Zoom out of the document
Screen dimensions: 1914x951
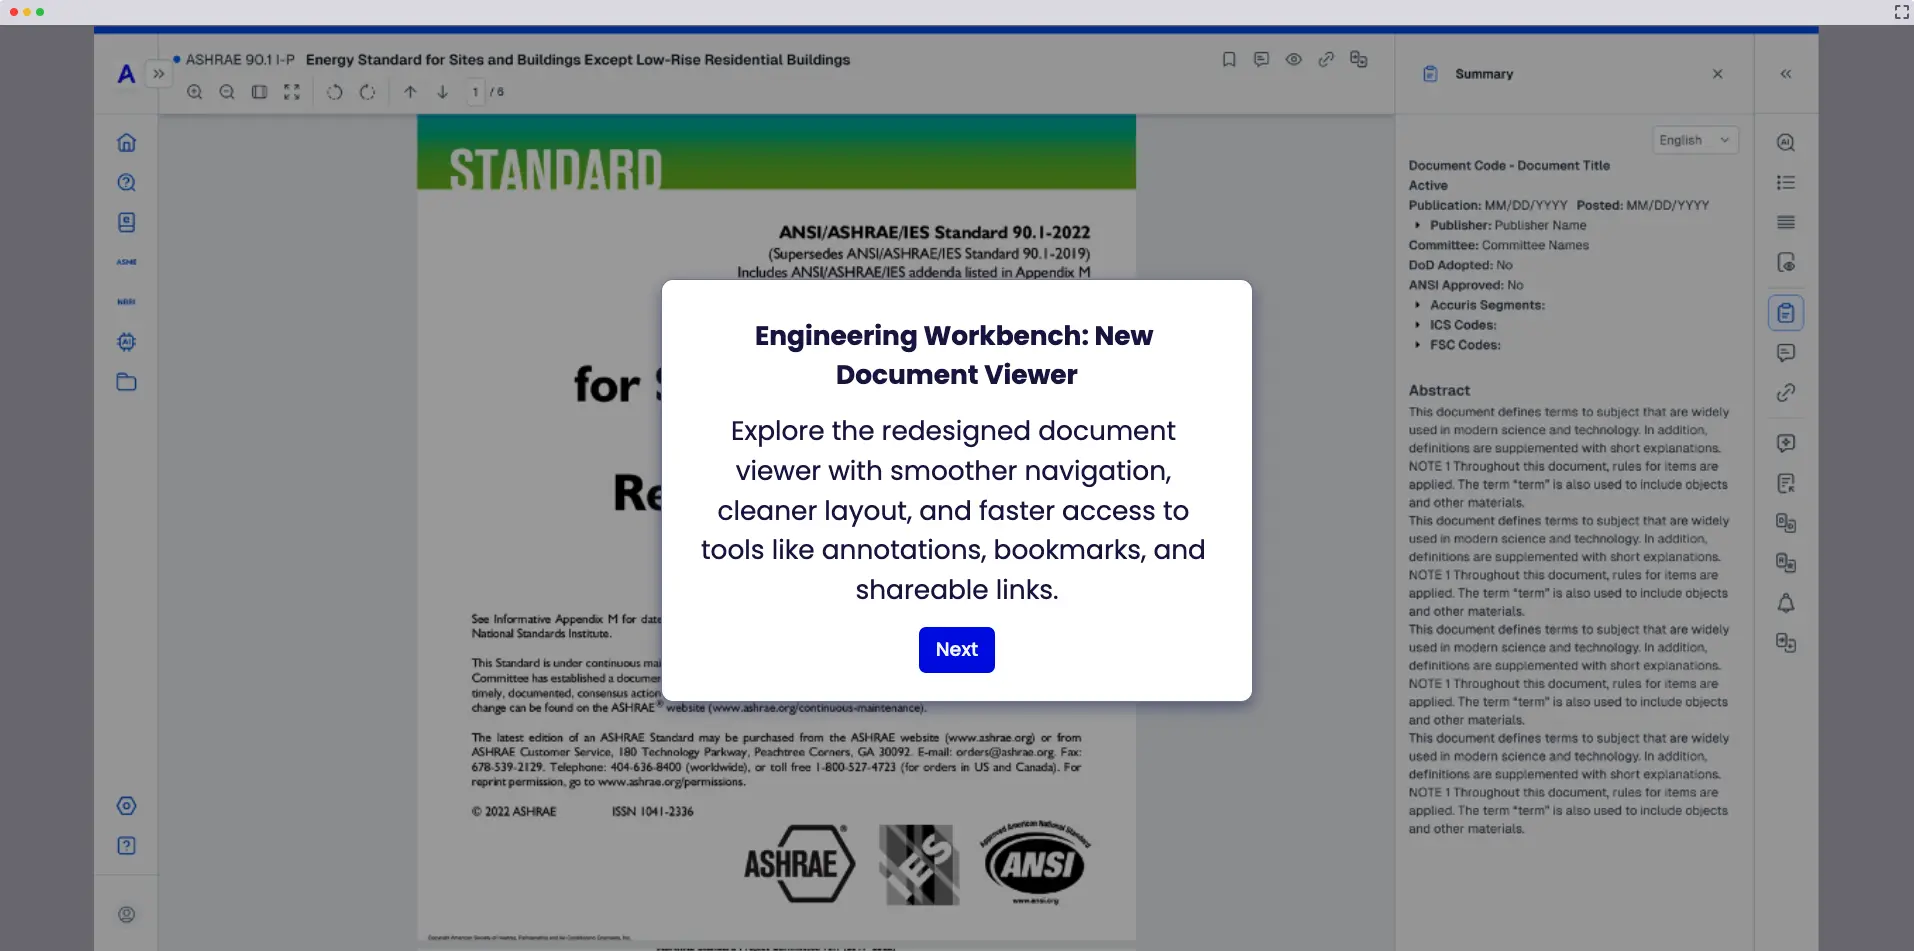[227, 92]
